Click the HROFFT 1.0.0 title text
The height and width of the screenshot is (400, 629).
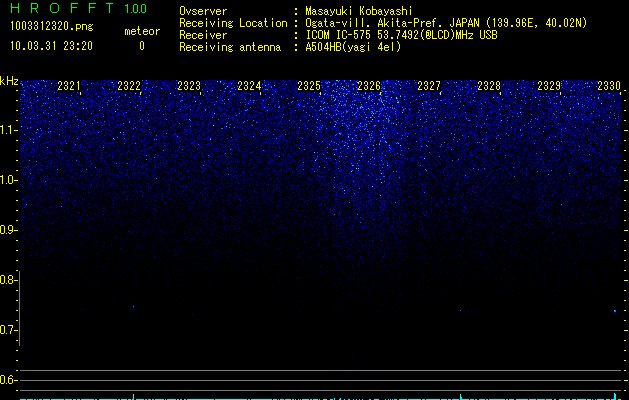click(79, 8)
